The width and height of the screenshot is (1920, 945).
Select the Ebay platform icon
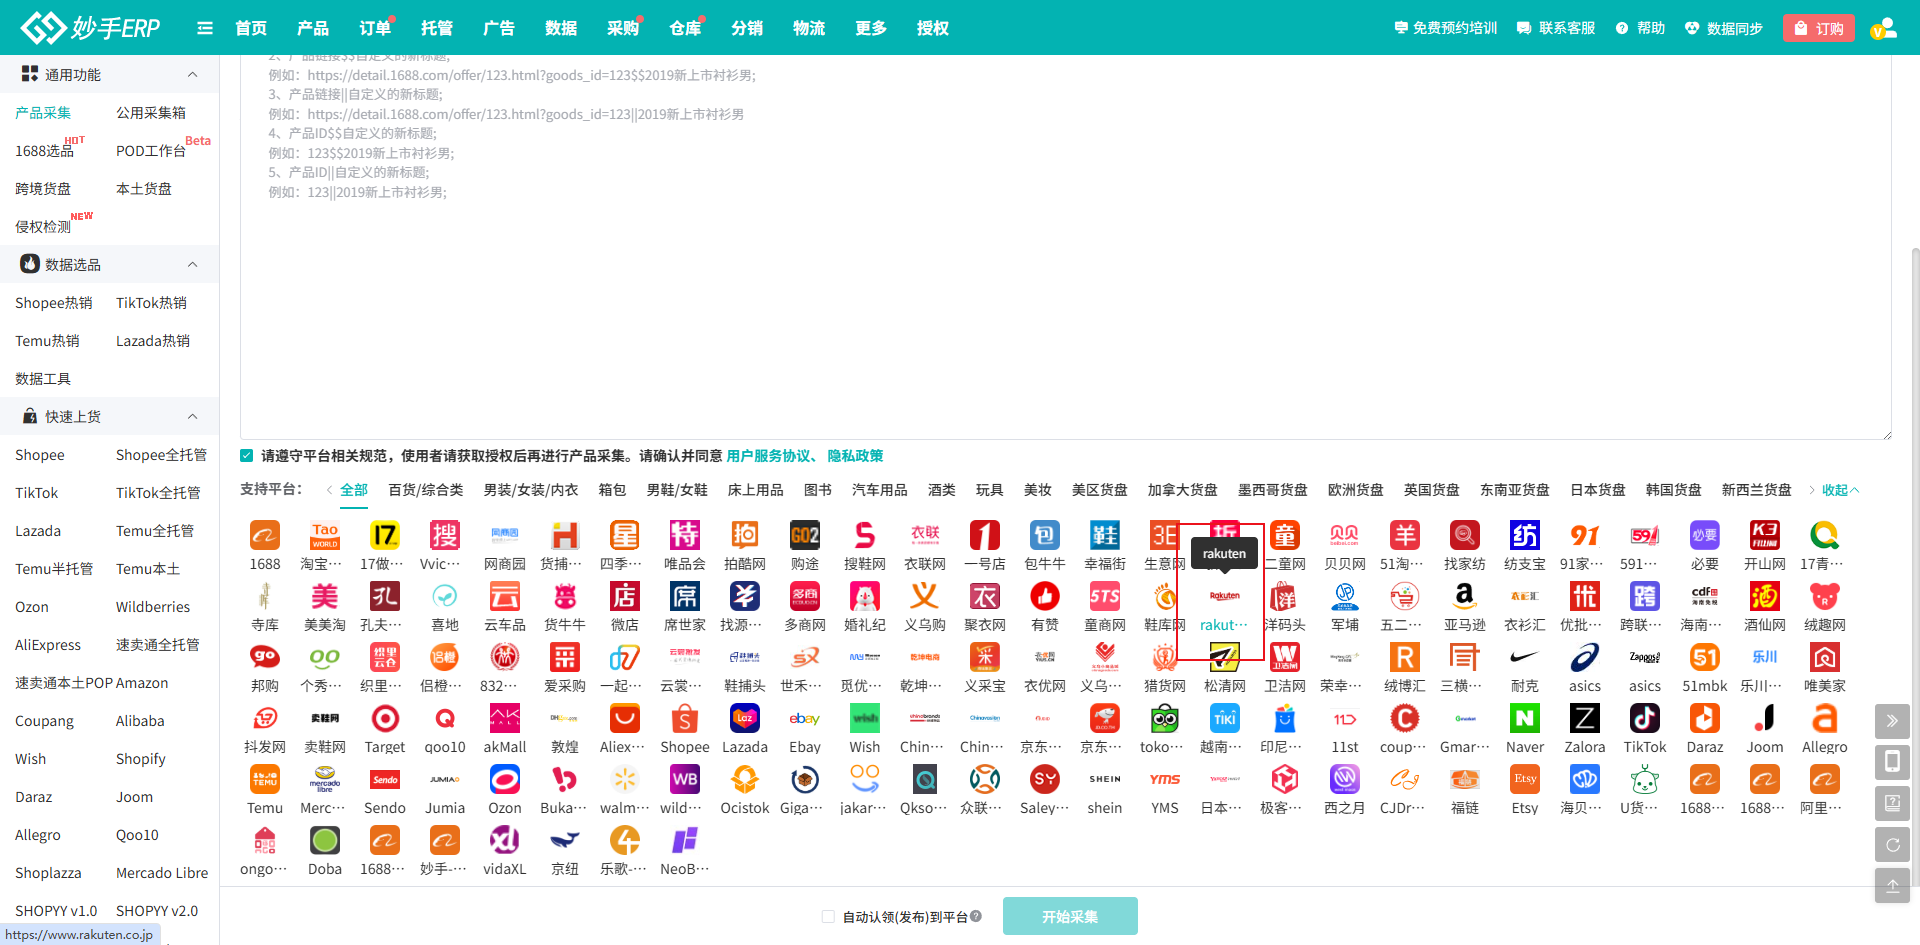(805, 719)
